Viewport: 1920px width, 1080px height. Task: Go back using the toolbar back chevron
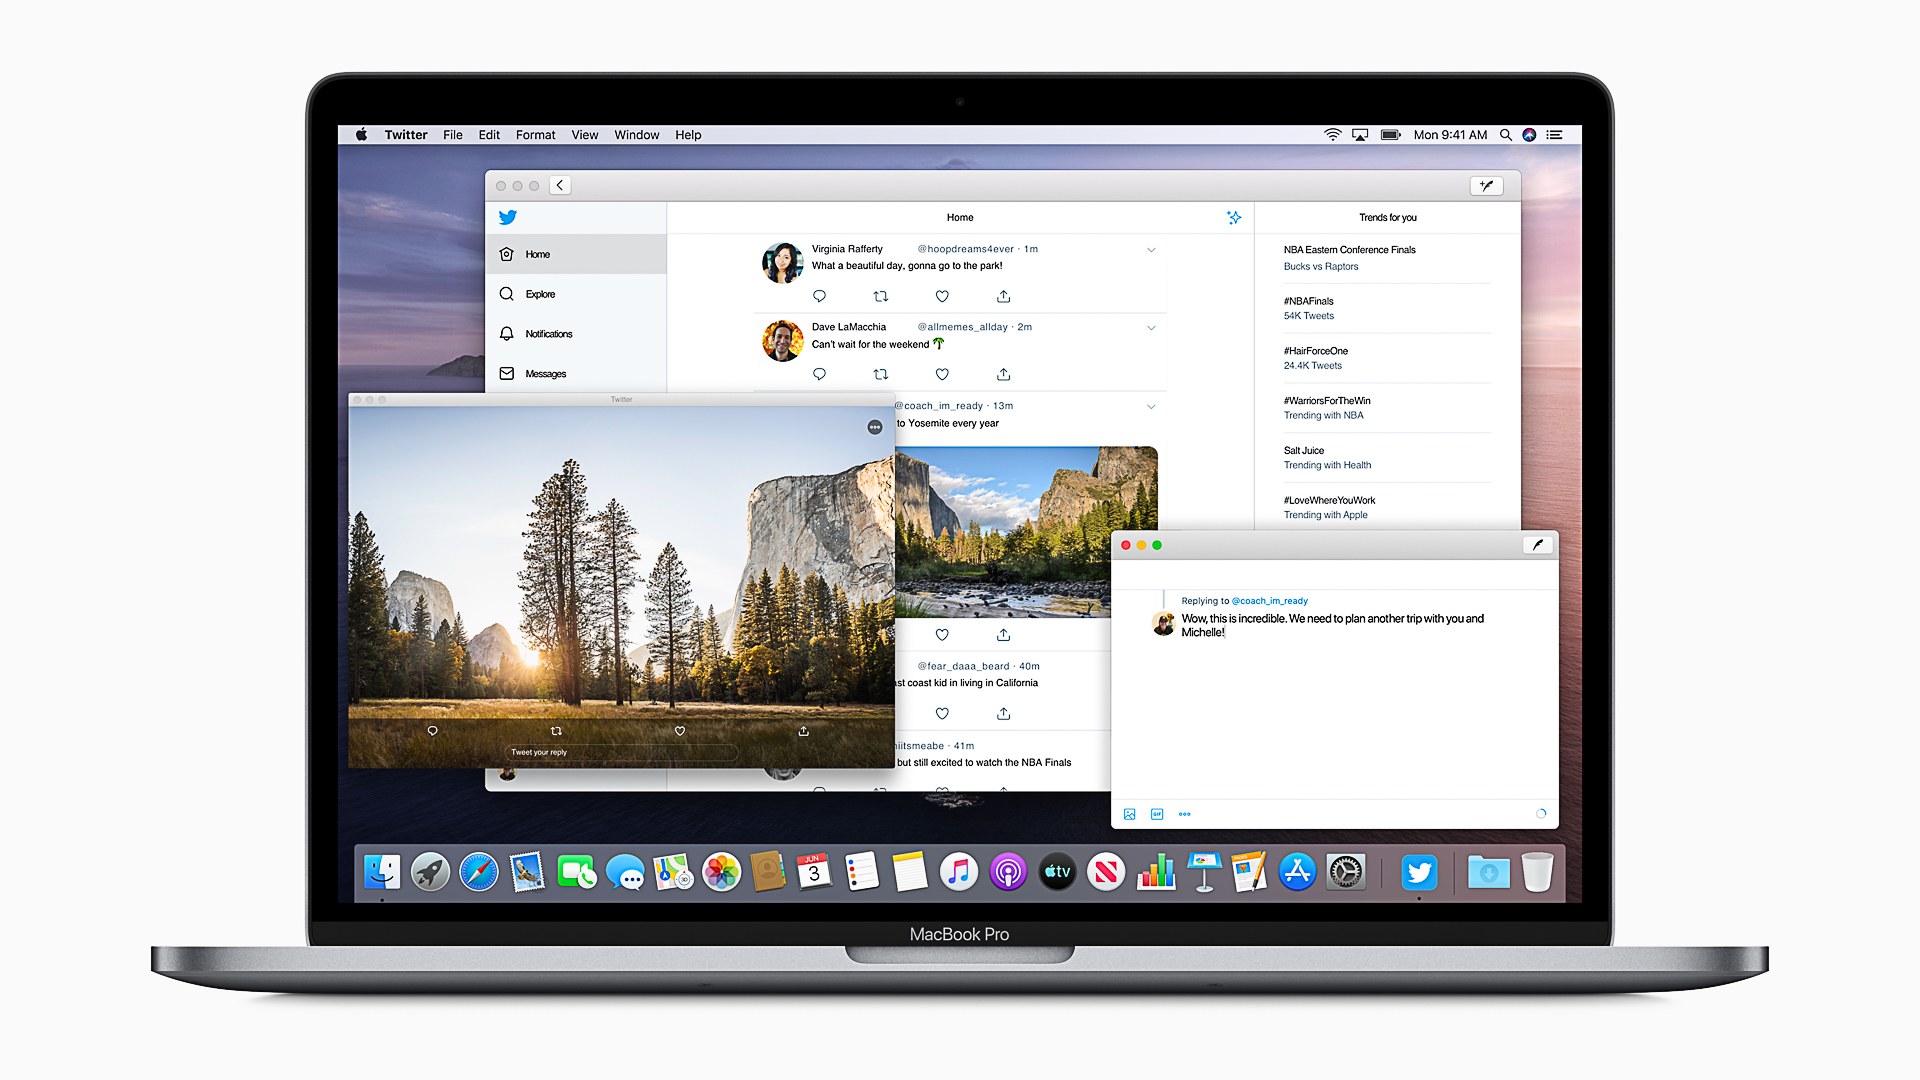pos(560,185)
